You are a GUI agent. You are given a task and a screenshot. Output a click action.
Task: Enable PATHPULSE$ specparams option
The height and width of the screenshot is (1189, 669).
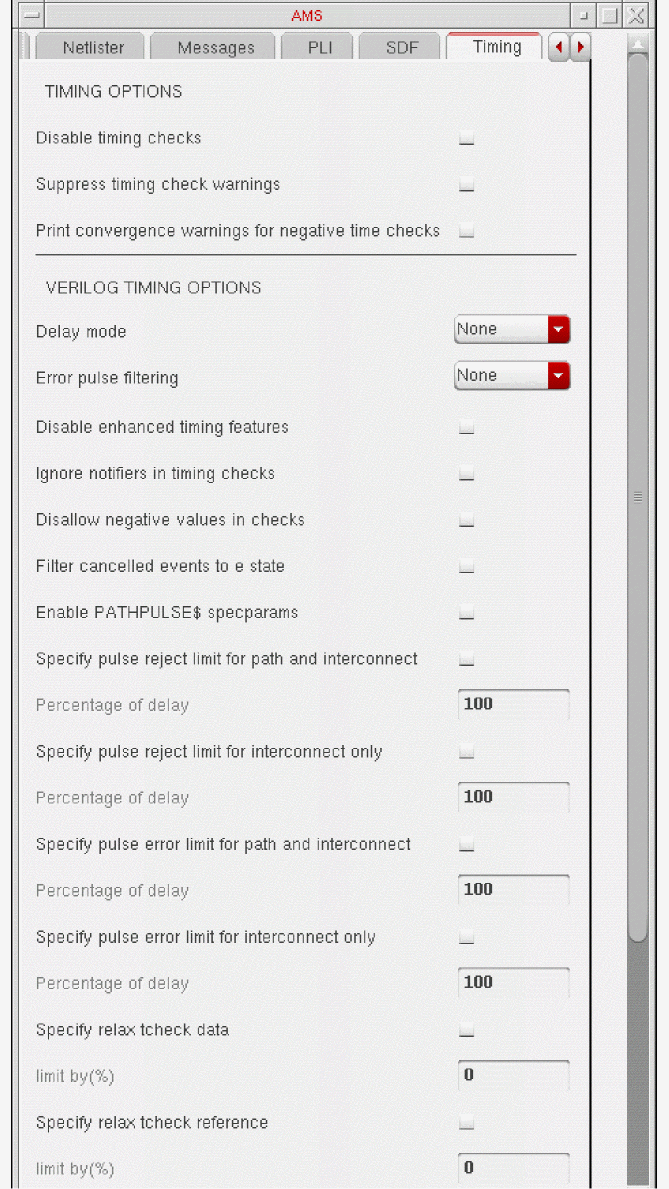[466, 614]
